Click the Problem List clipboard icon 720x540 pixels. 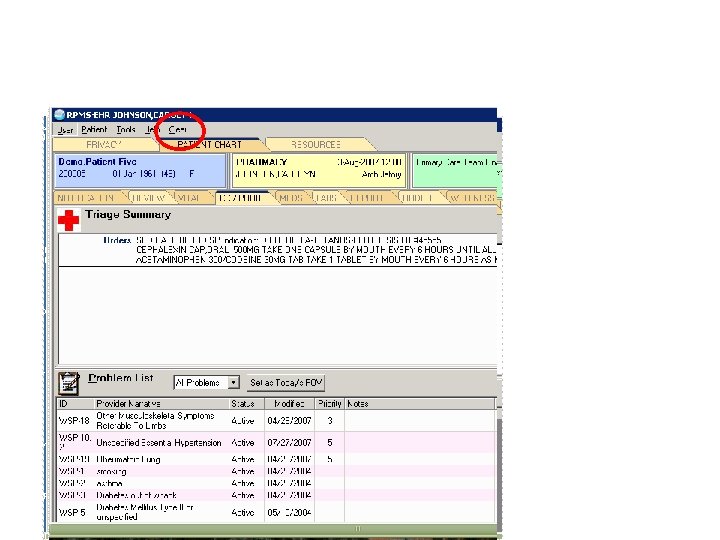click(69, 383)
